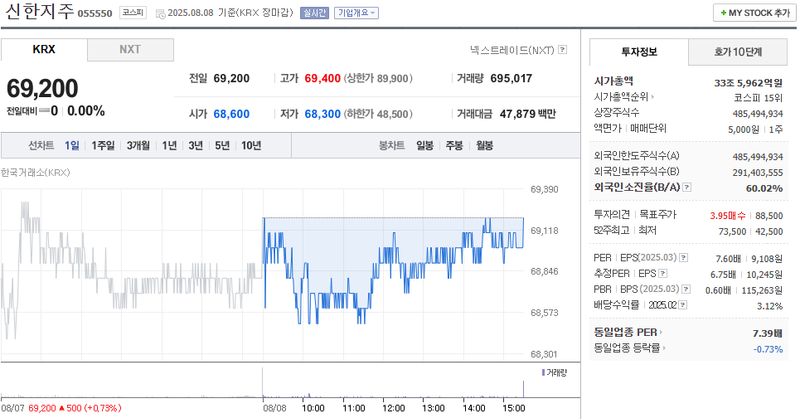Click the 외국인보유주식수 value 291,403,555
The width and height of the screenshot is (800, 419).
pos(758,172)
